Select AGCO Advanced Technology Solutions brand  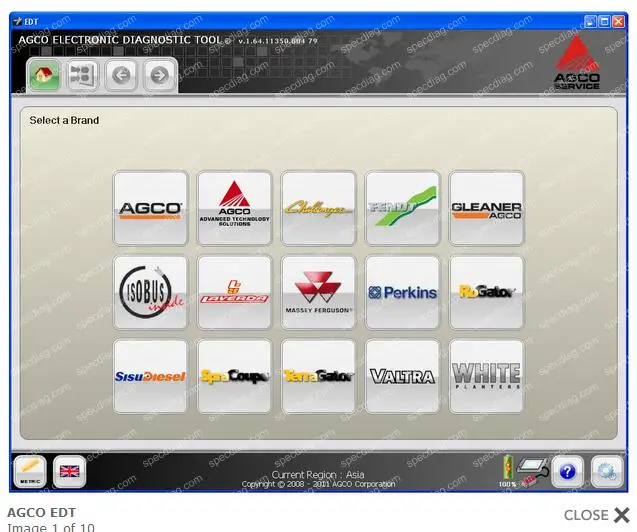pos(234,208)
